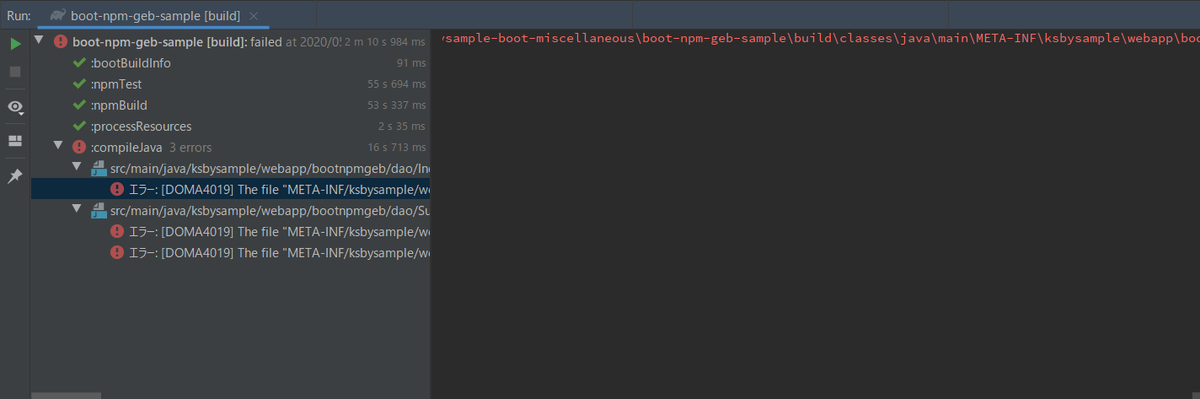
Task: Click Java file icon of dao/In... entry
Action: pos(98,168)
